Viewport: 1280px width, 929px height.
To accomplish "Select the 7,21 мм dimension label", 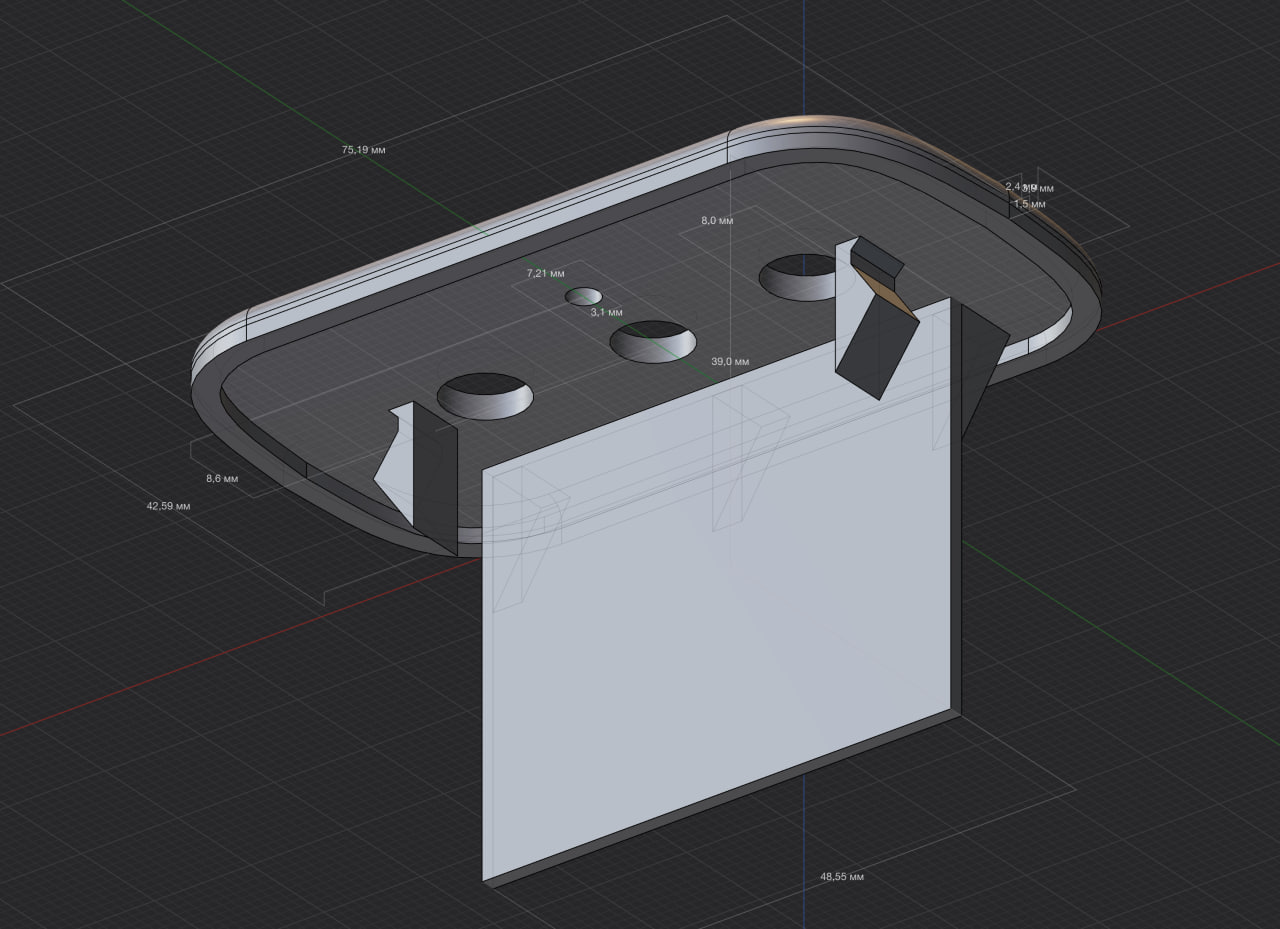I will coord(545,273).
